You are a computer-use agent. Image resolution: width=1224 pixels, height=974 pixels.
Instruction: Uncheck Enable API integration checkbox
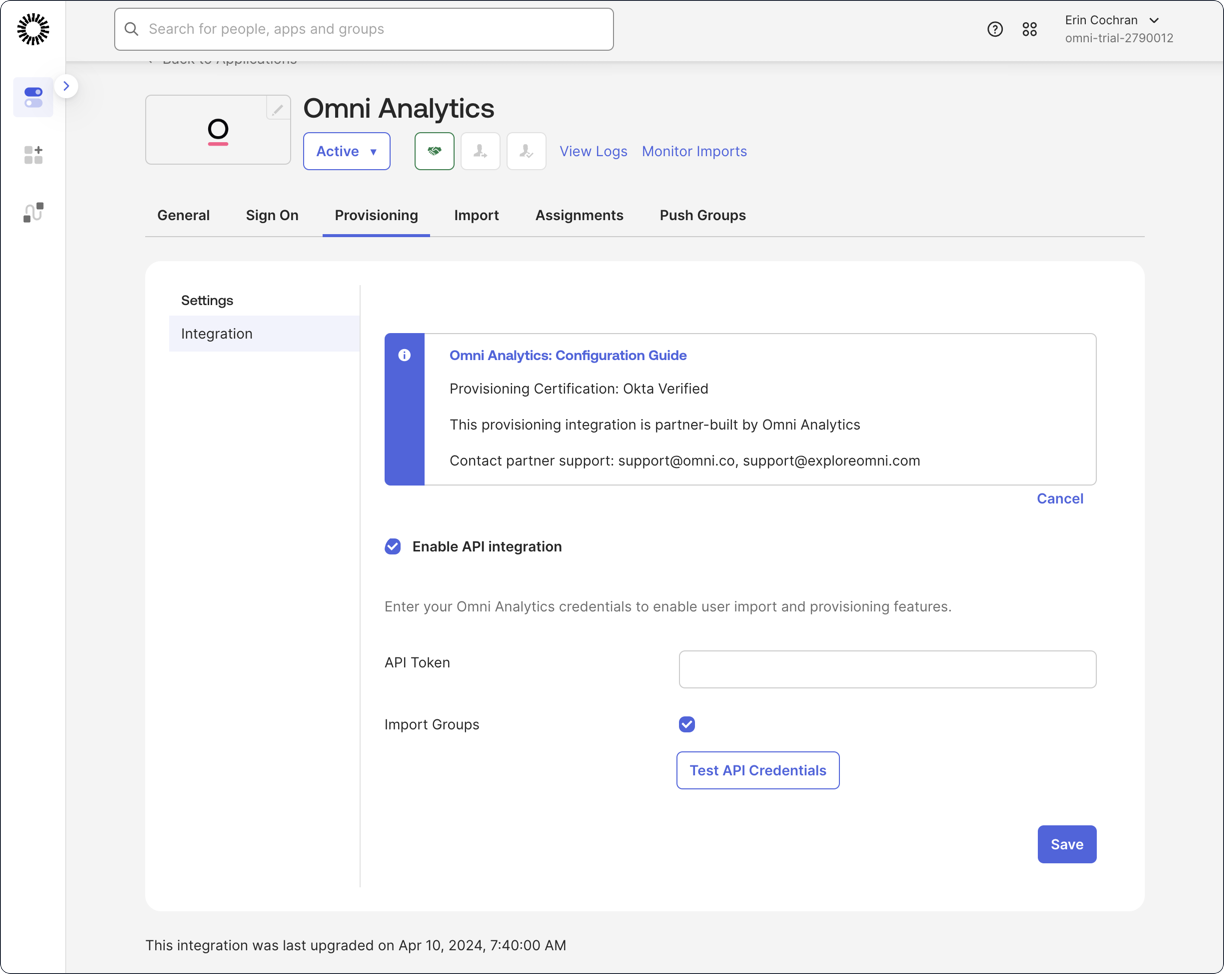[x=393, y=547]
